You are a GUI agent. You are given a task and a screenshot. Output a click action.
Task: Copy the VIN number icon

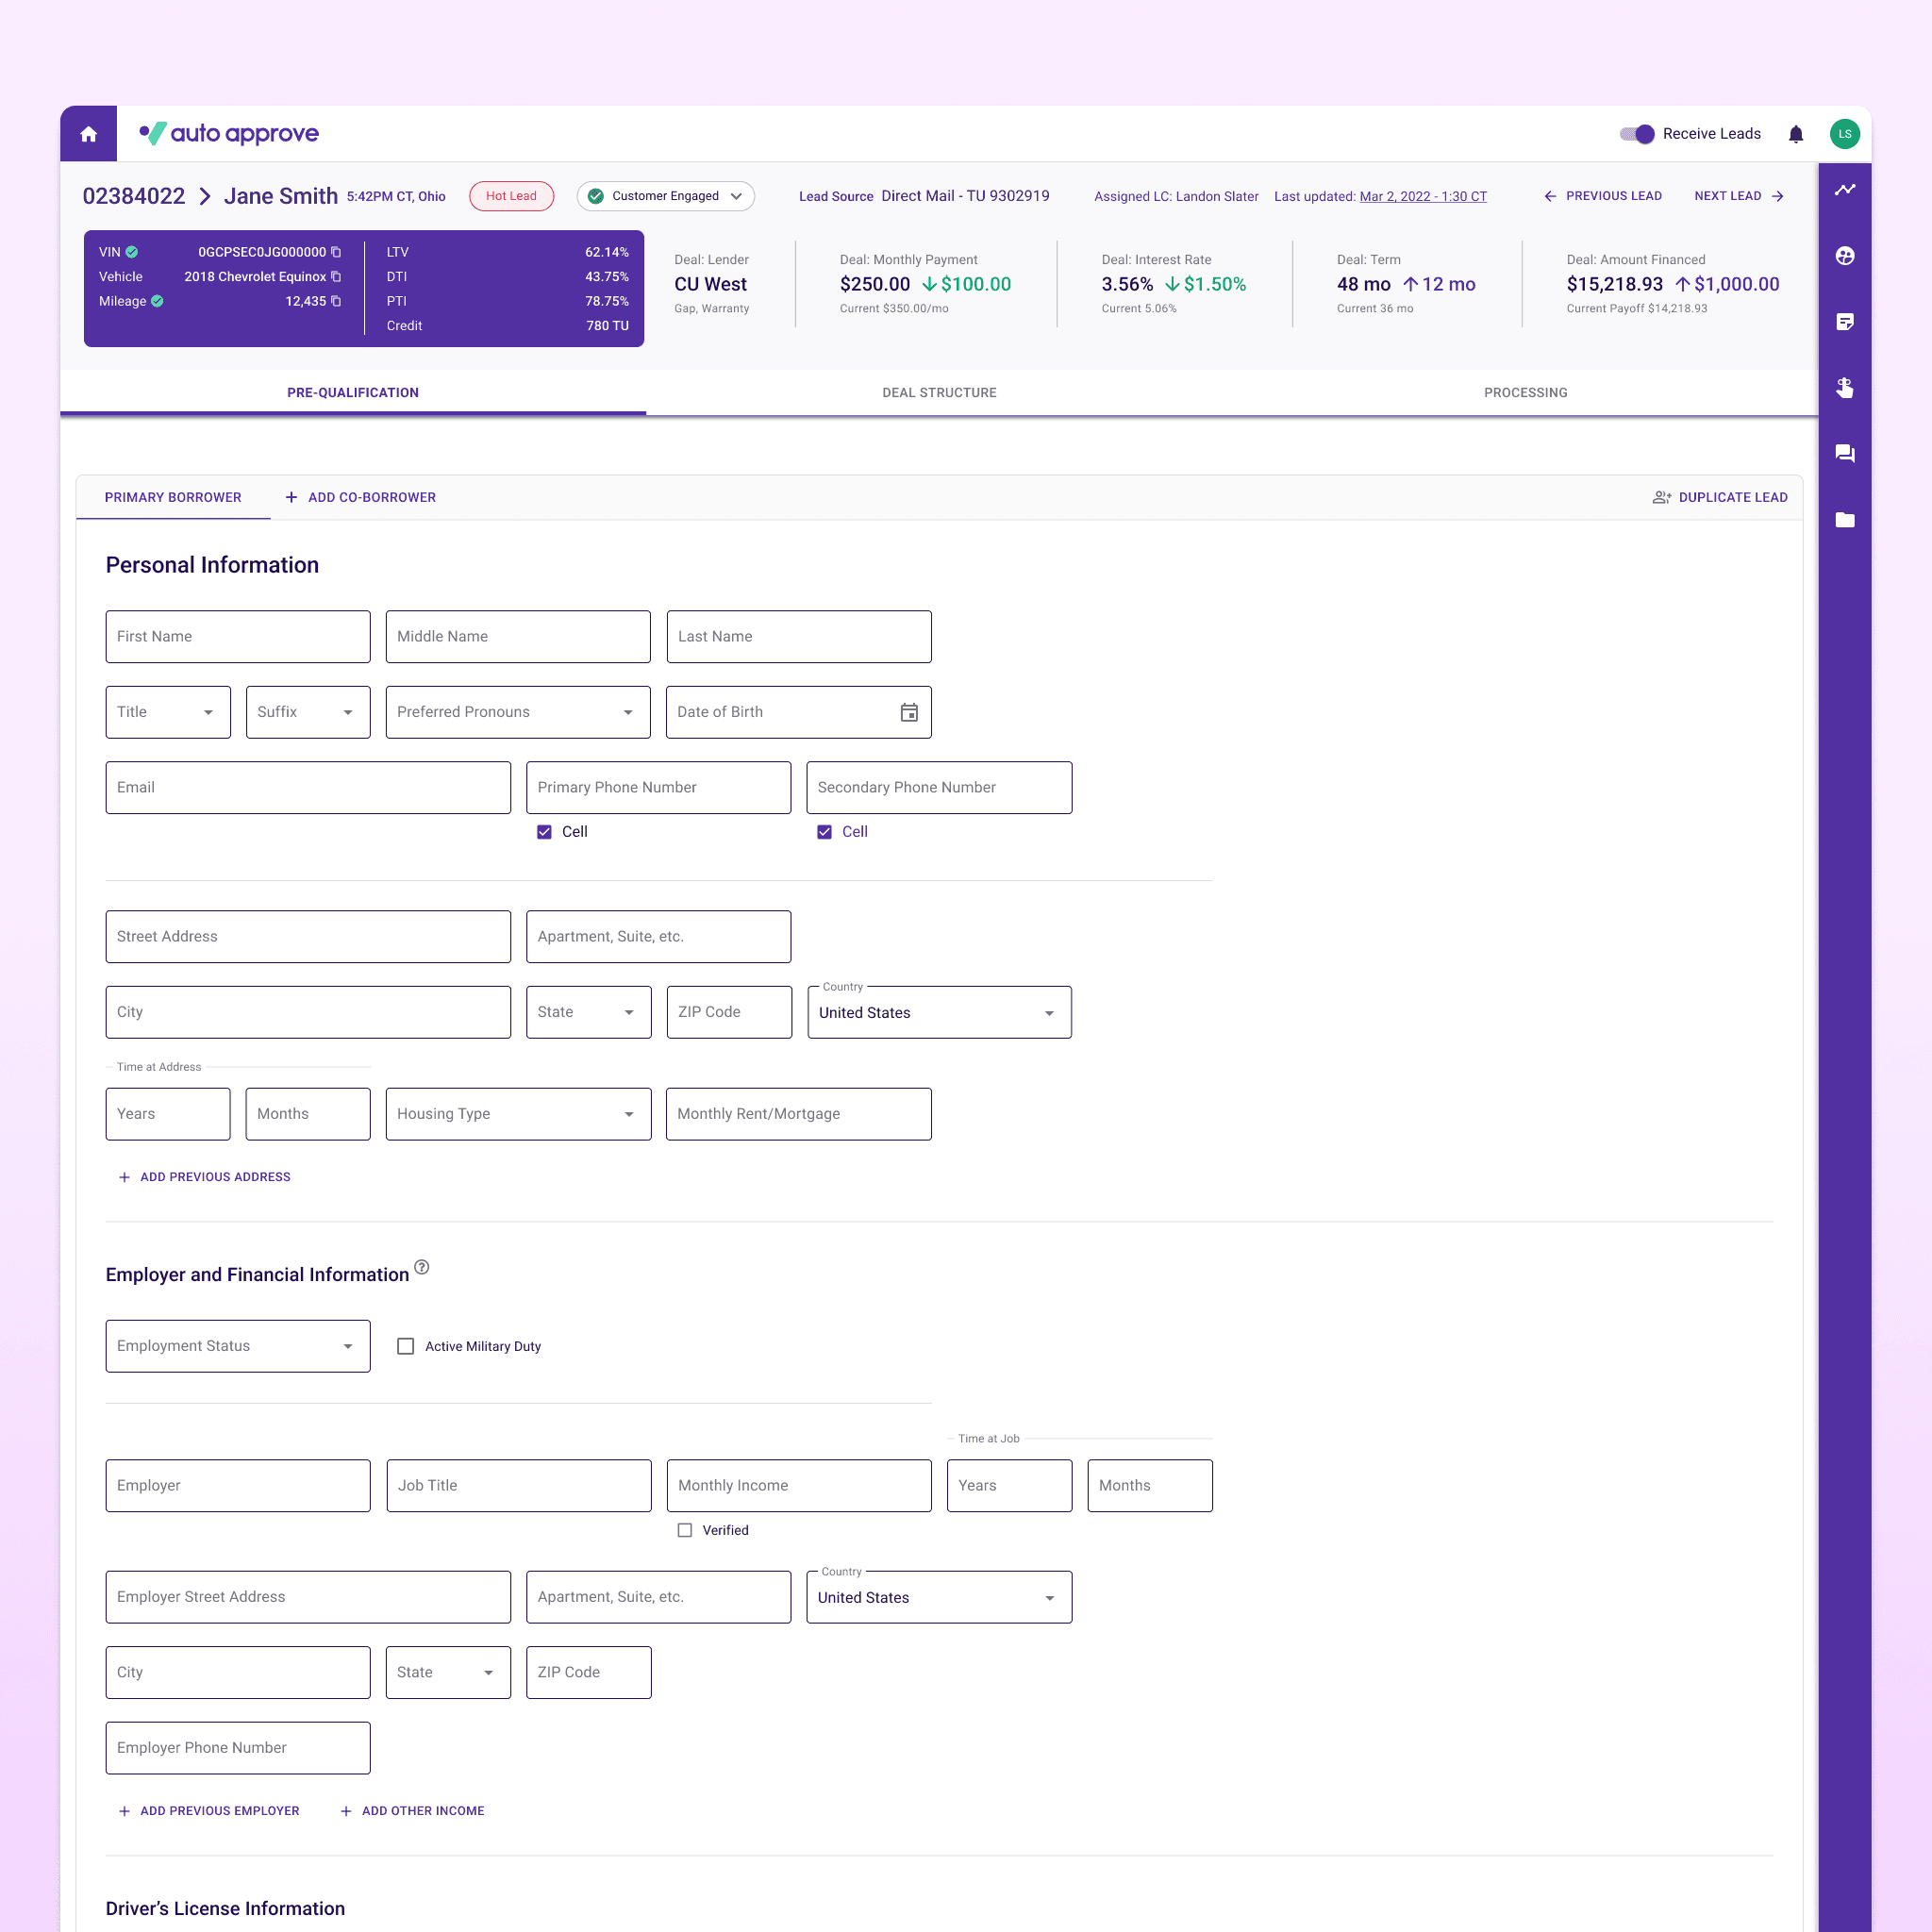(x=336, y=252)
